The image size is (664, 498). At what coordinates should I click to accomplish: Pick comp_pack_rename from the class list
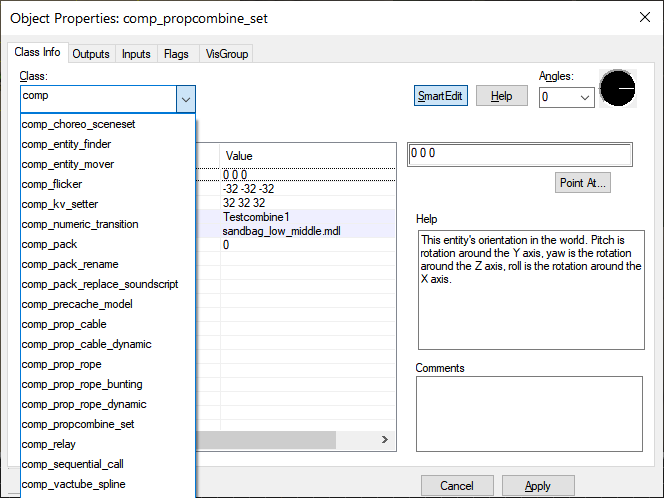[x=108, y=264]
